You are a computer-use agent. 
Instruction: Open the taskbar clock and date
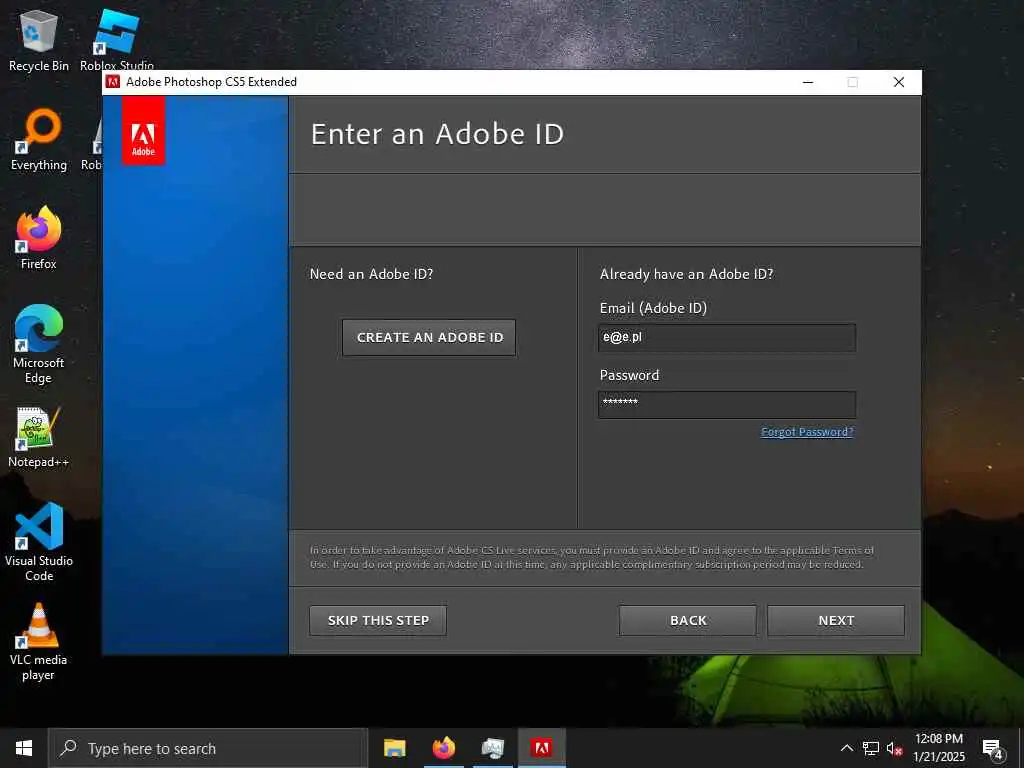click(x=938, y=748)
